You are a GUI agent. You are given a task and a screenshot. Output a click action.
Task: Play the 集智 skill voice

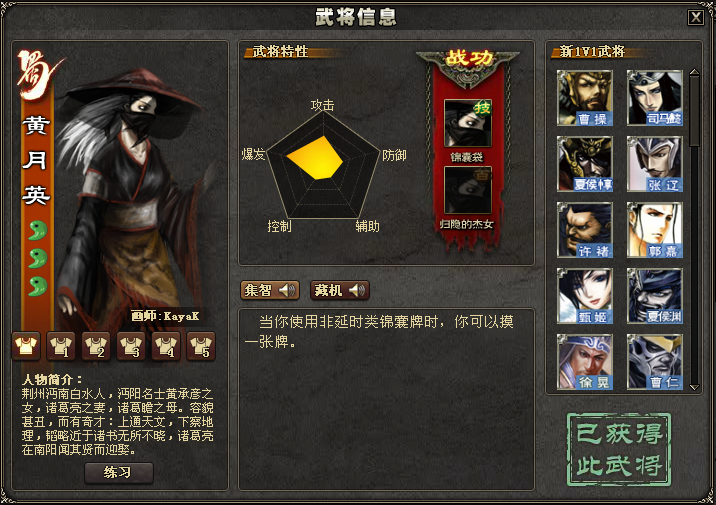270,290
